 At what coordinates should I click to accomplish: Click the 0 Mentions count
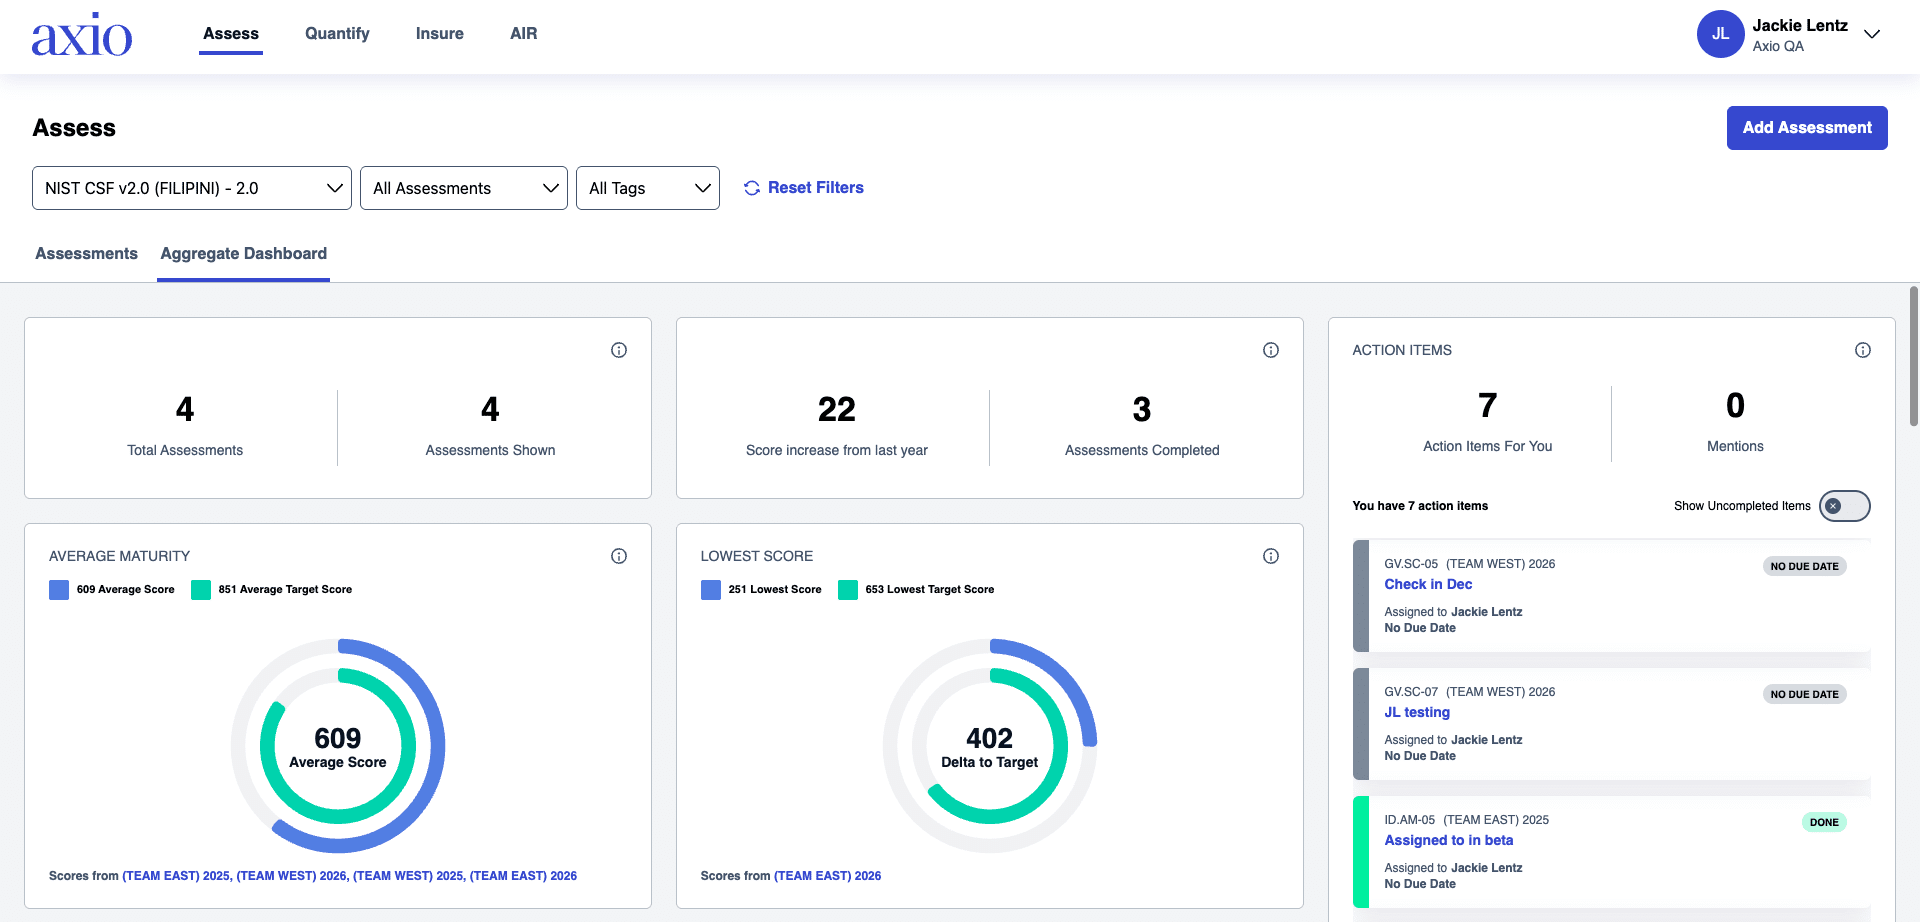[x=1735, y=405]
